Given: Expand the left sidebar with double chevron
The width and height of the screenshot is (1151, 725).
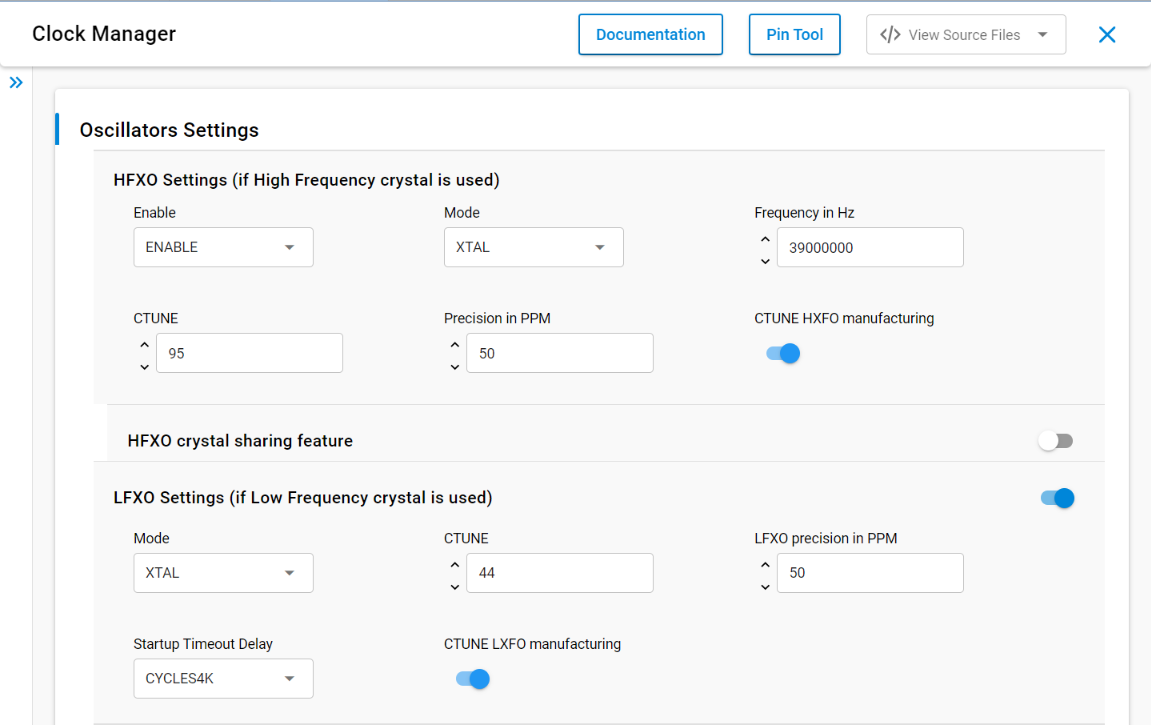Looking at the screenshot, I should pos(16,83).
